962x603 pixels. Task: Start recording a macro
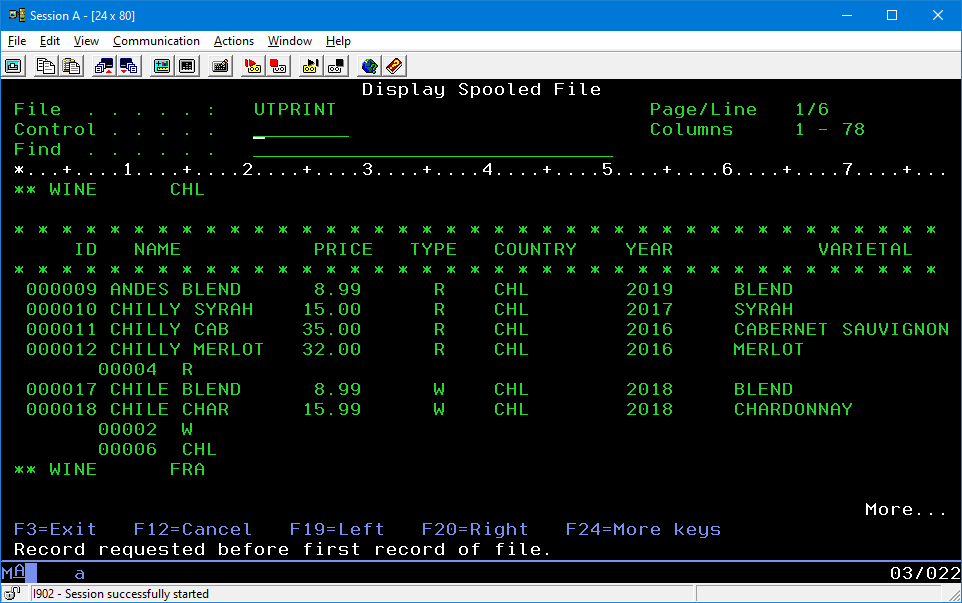pyautogui.click(x=253, y=66)
